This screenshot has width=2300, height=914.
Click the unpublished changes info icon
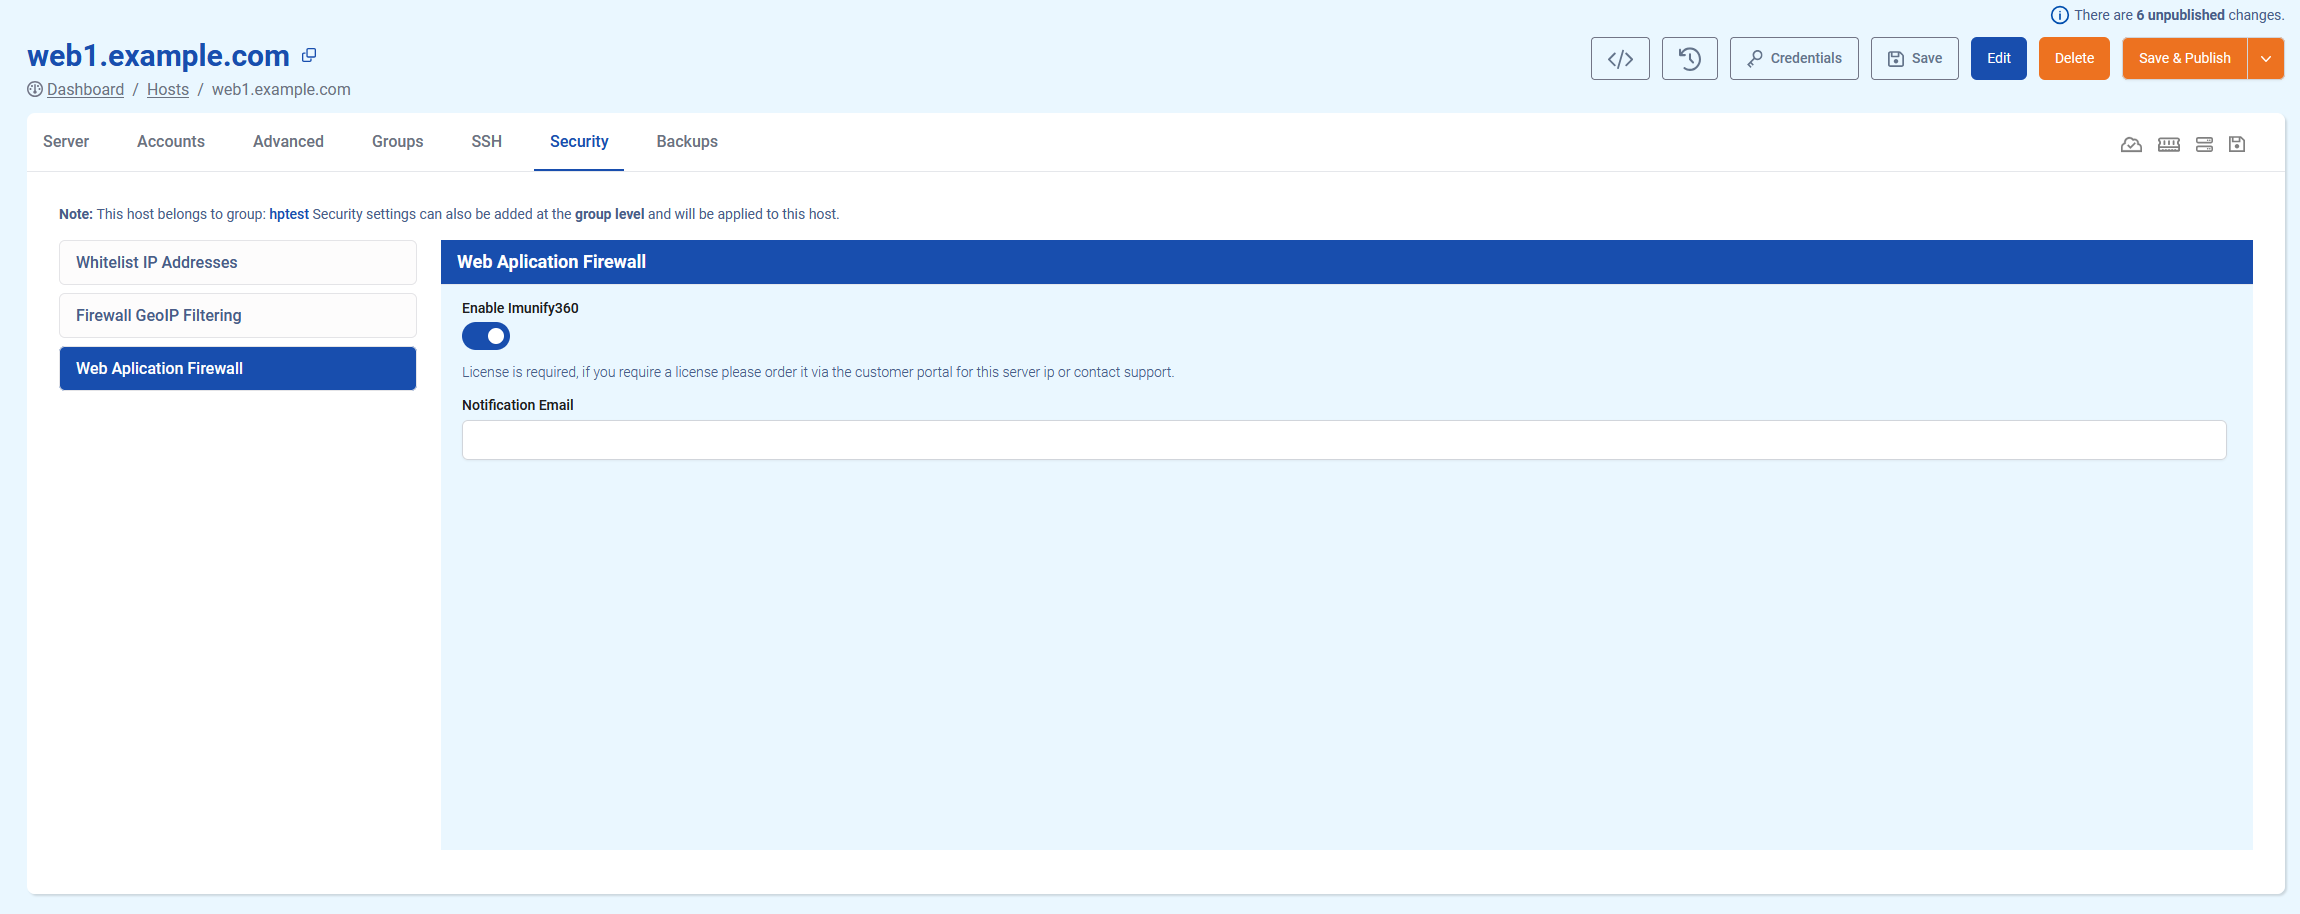pos(2059,16)
